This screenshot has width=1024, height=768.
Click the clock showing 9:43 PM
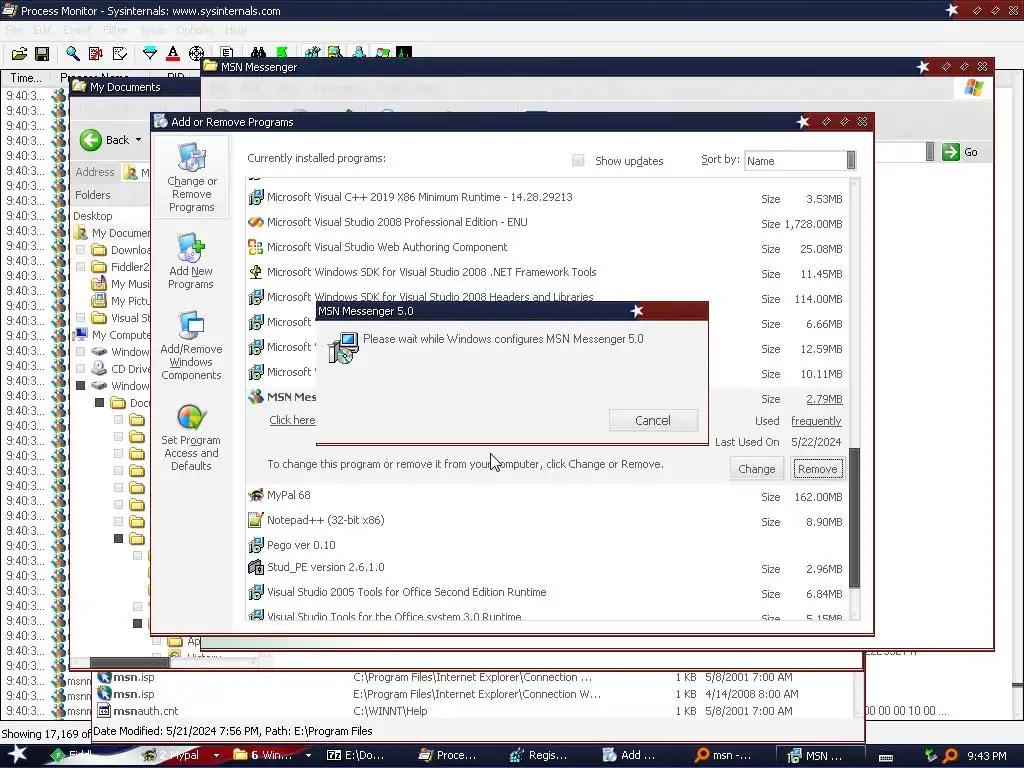(x=986, y=756)
